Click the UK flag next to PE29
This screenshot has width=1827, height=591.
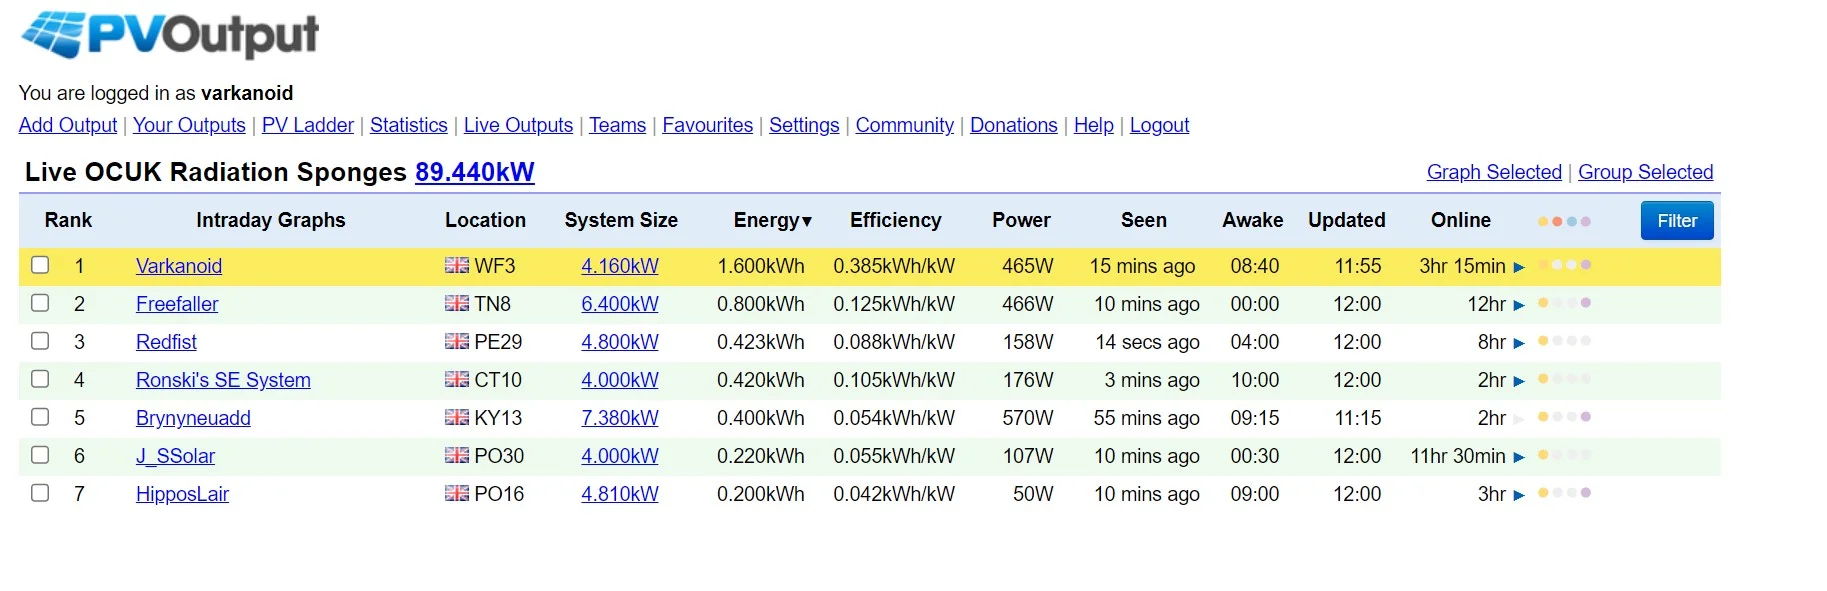(x=457, y=342)
